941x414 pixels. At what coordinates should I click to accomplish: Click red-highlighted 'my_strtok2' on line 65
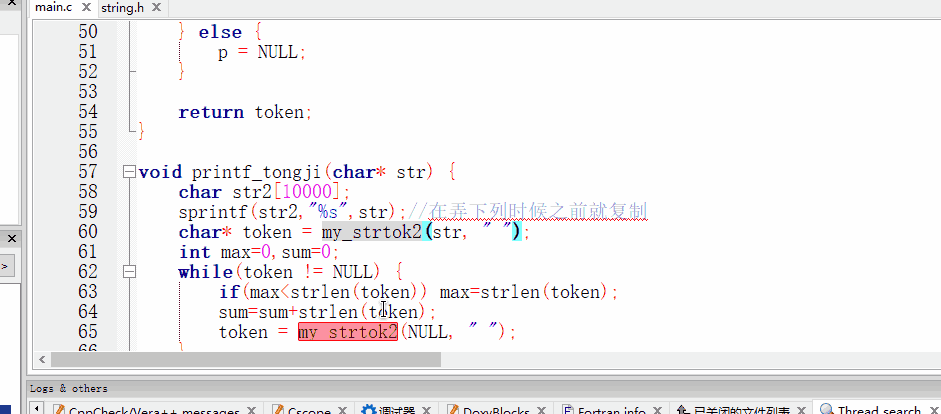pyautogui.click(x=348, y=332)
